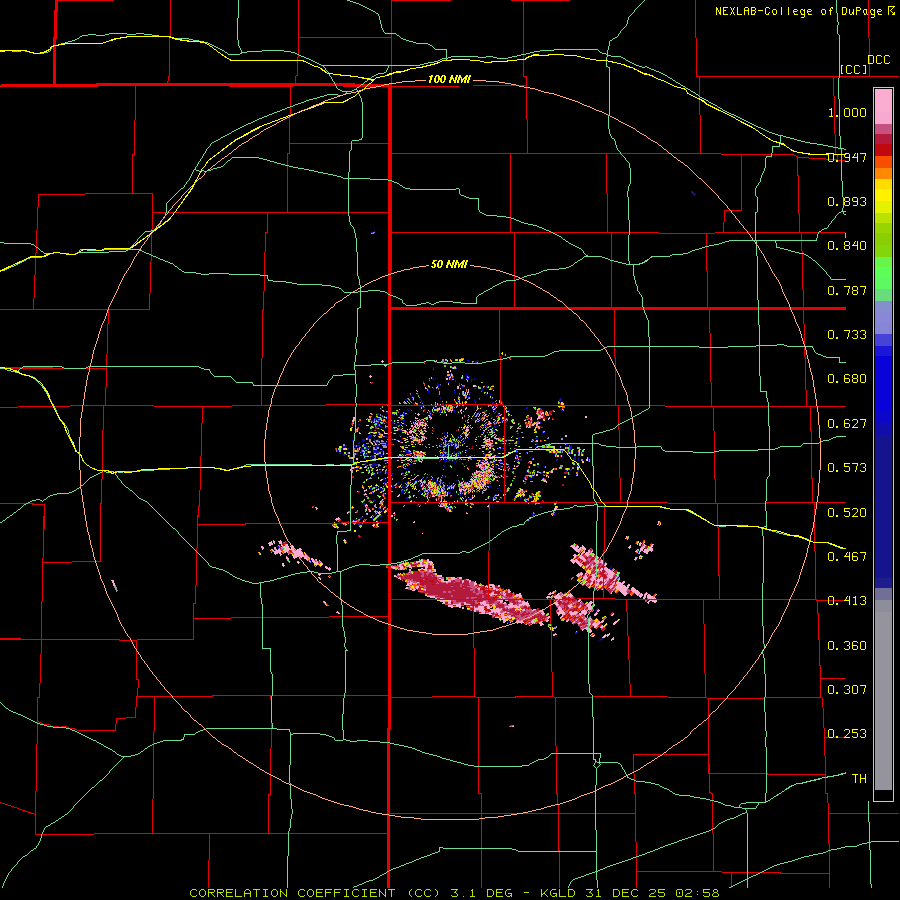Screen dimensions: 900x900
Task: Click the 1.000 color scale value
Action: tap(847, 112)
